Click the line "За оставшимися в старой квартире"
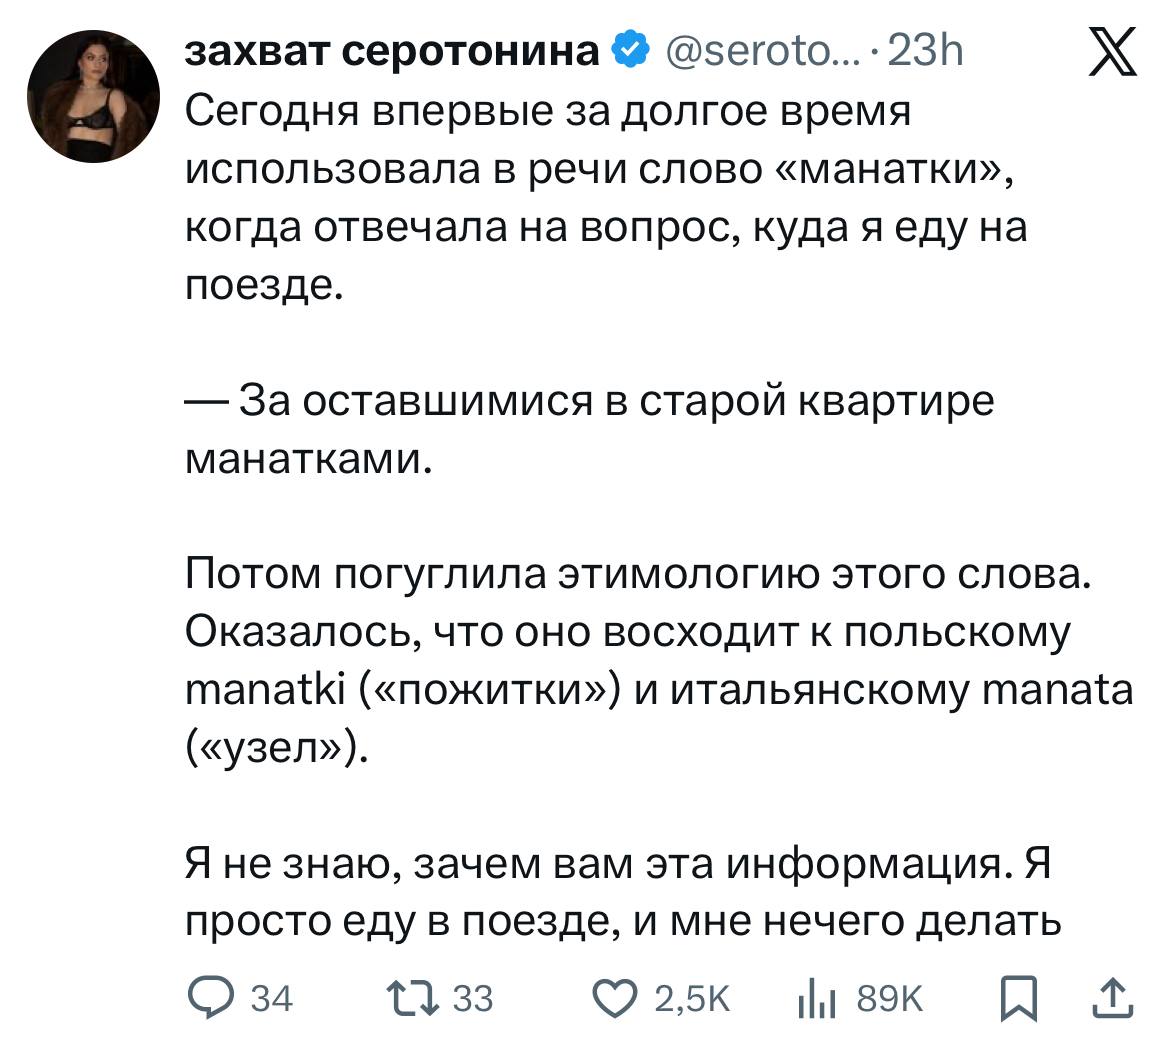Viewport: 1170px width, 1052px height. coord(590,402)
